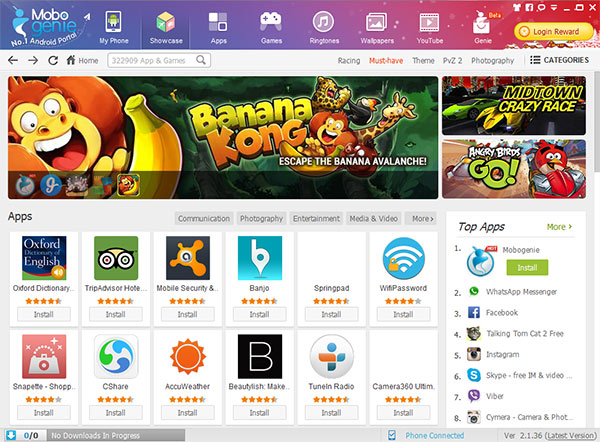Select the Racing quick link
This screenshot has height=442, width=600.
coord(349,60)
